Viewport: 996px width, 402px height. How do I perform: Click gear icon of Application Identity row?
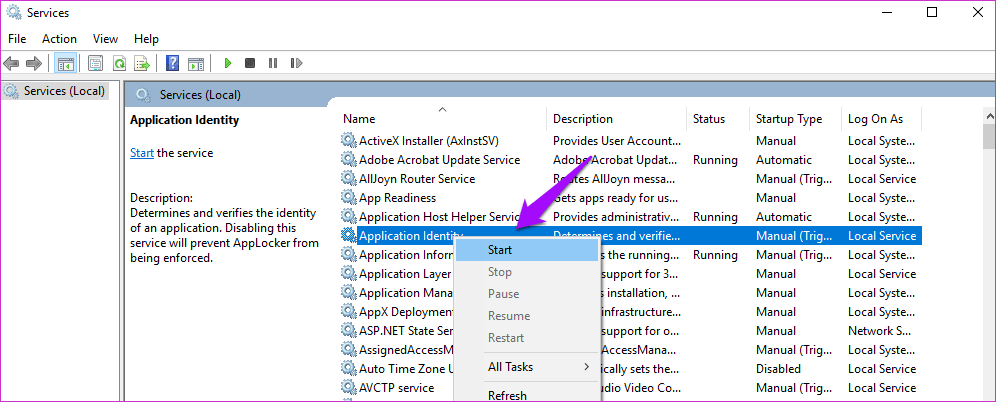(348, 236)
